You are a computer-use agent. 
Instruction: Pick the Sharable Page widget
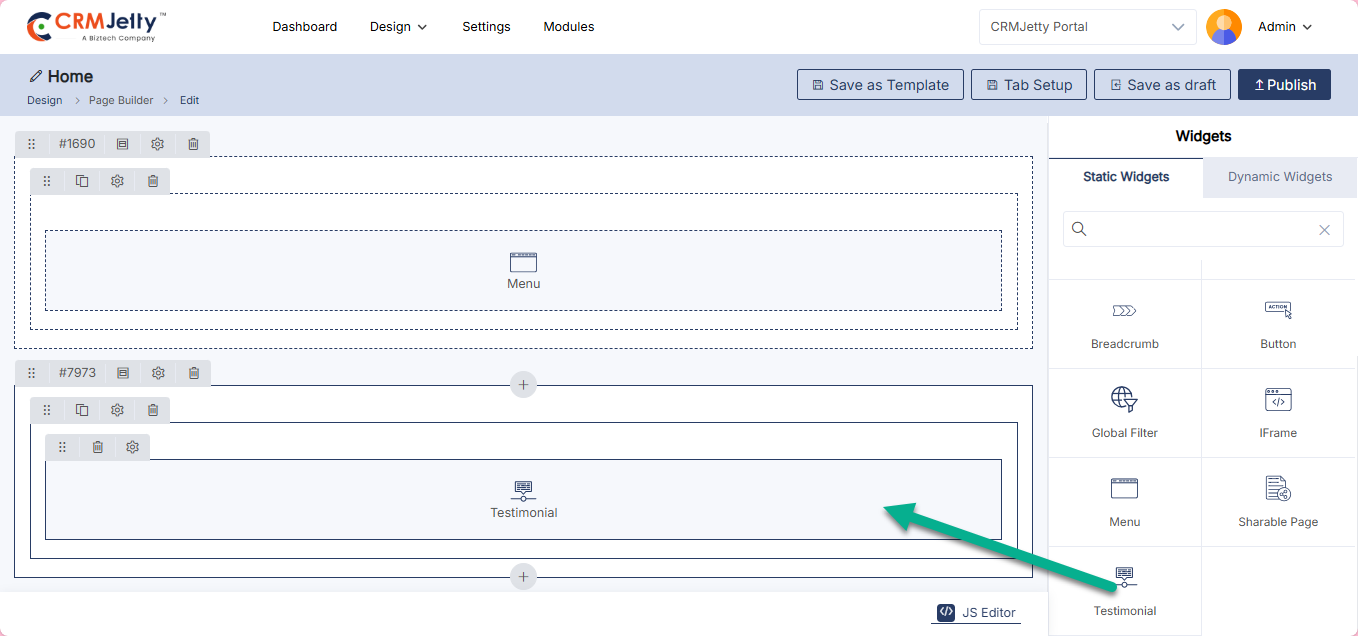[1277, 501]
